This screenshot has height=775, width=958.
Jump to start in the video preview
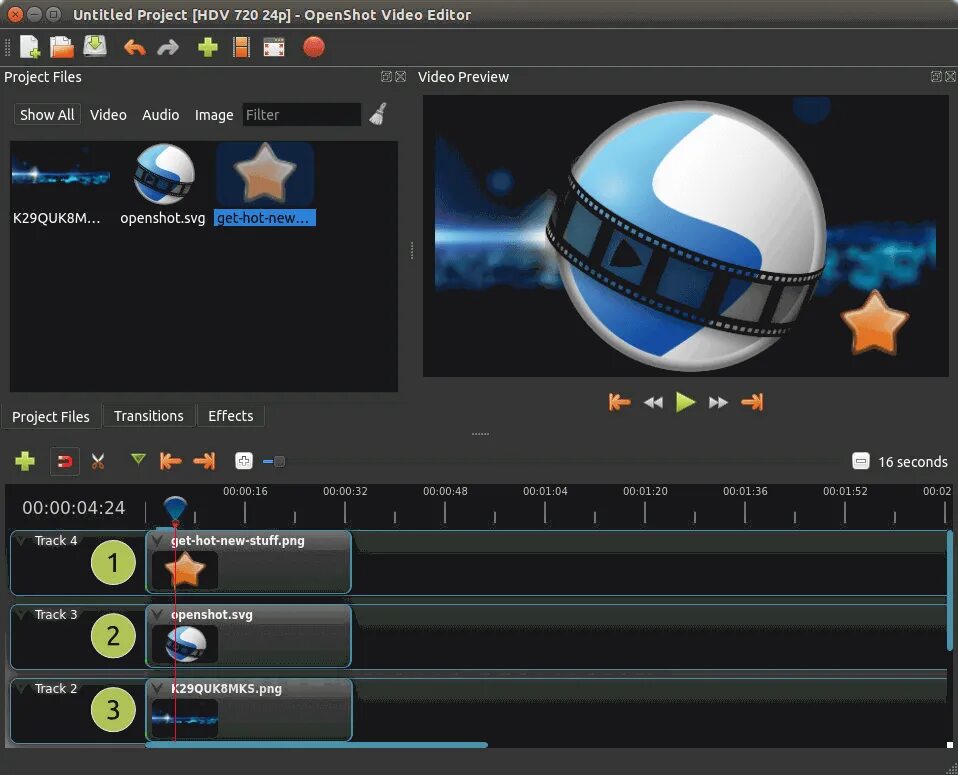point(619,402)
